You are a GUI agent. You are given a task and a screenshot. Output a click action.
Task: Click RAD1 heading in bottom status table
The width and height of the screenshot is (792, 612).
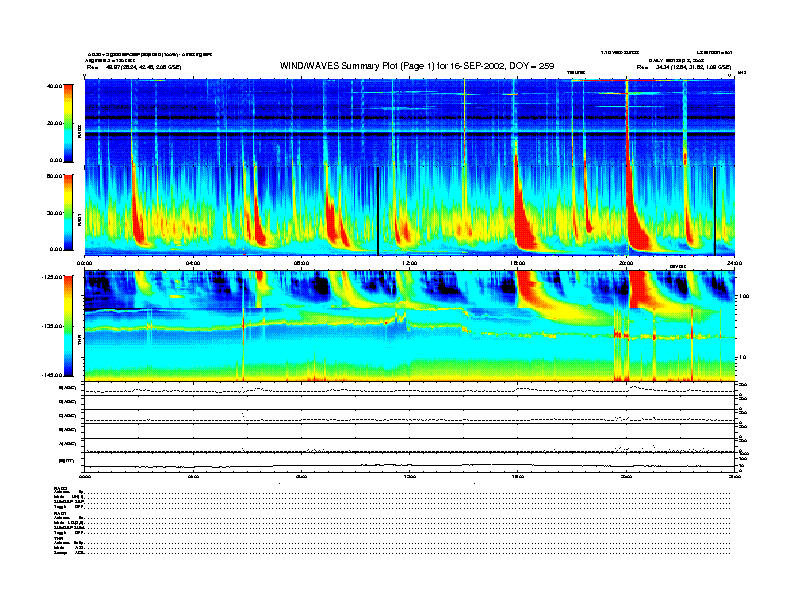tap(61, 514)
